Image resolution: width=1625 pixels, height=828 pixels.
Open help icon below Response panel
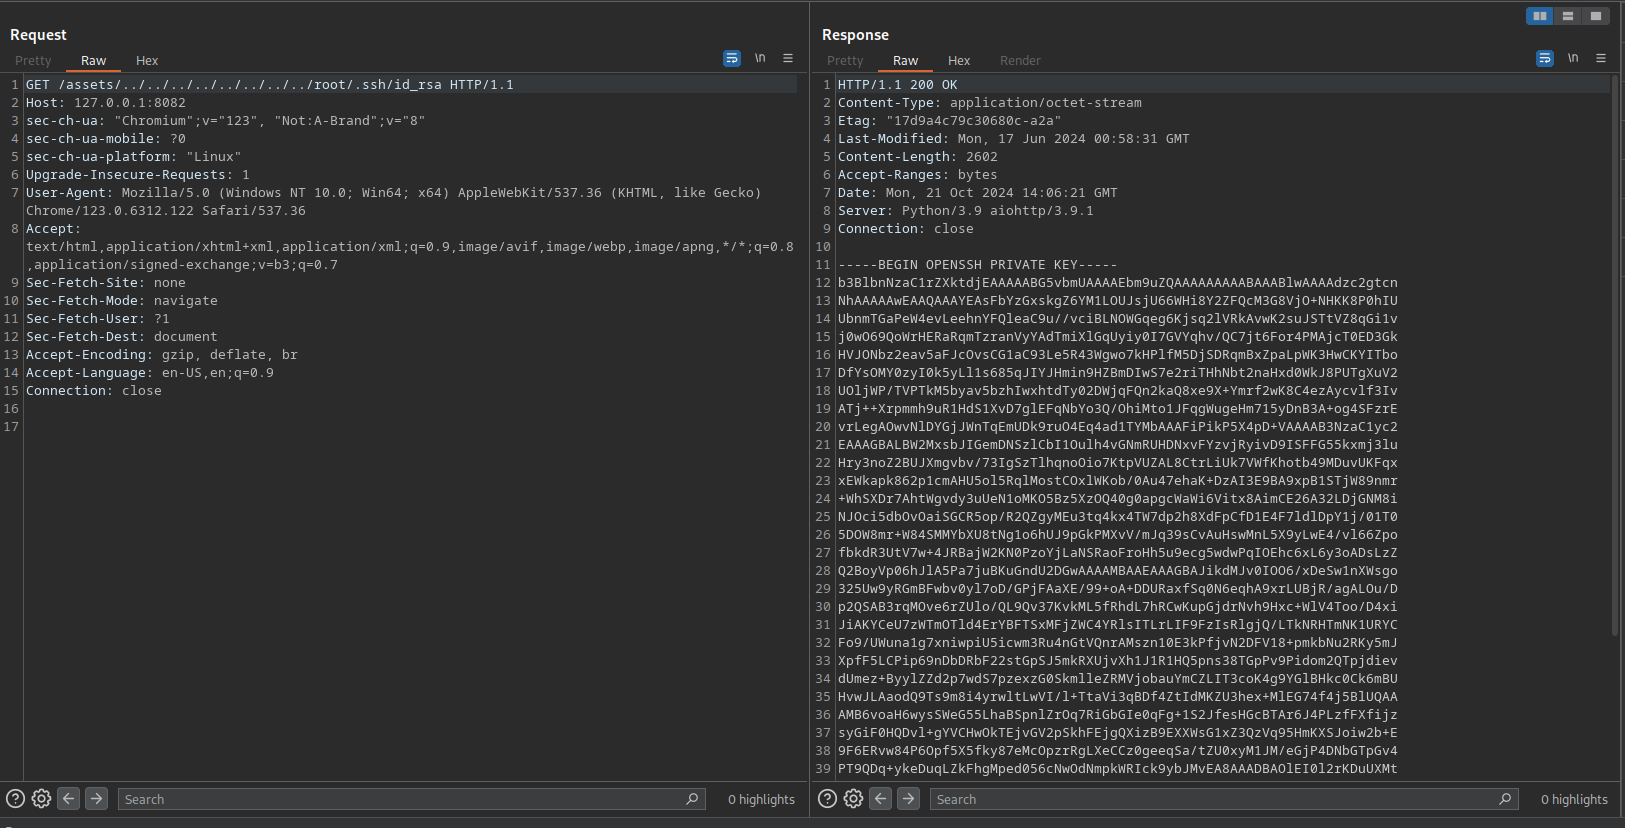tap(827, 798)
